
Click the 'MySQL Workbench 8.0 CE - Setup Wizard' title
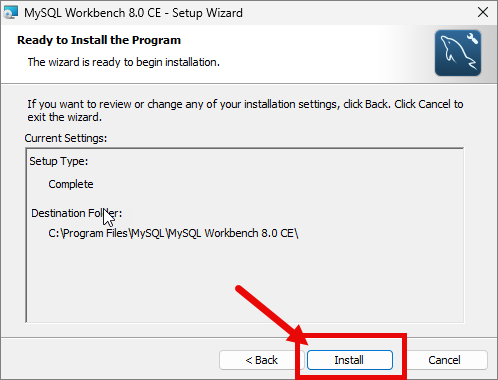[x=133, y=13]
